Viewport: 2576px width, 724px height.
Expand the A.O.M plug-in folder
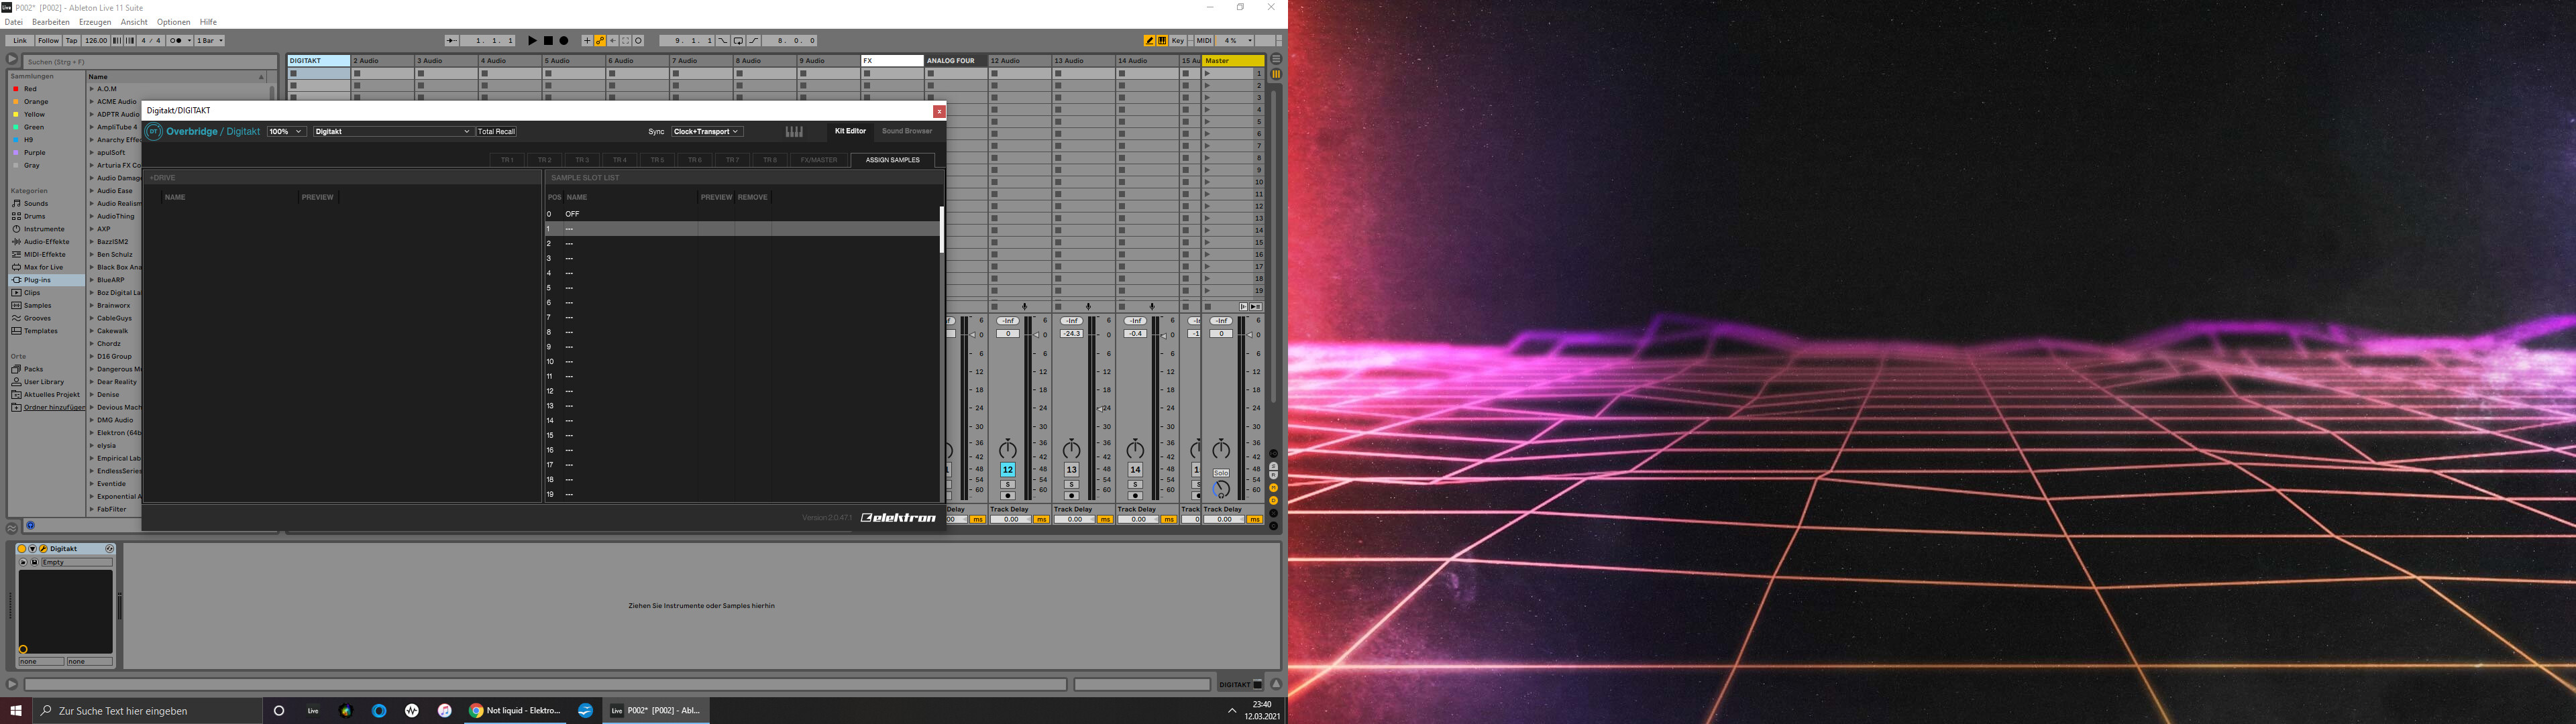click(91, 89)
